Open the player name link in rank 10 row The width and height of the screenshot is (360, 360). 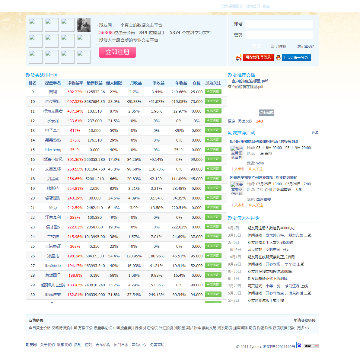53,102
